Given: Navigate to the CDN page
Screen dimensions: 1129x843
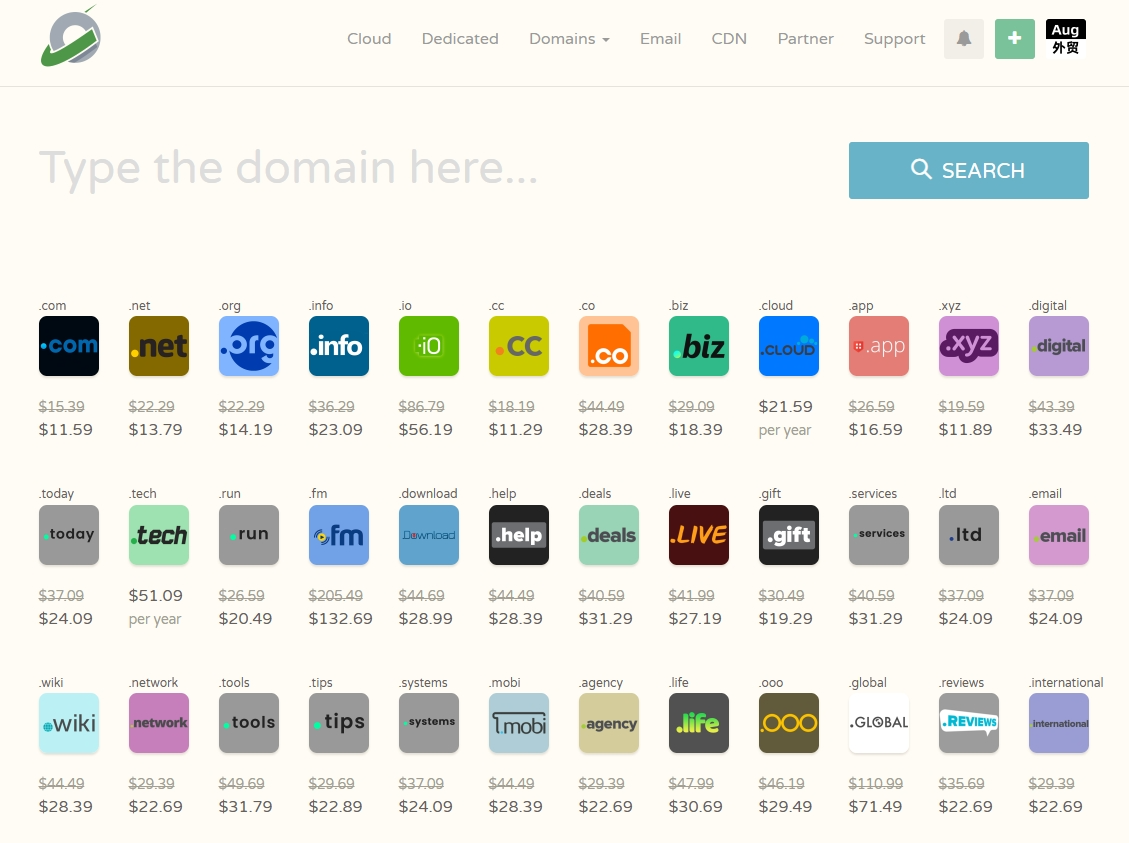Looking at the screenshot, I should 729,39.
